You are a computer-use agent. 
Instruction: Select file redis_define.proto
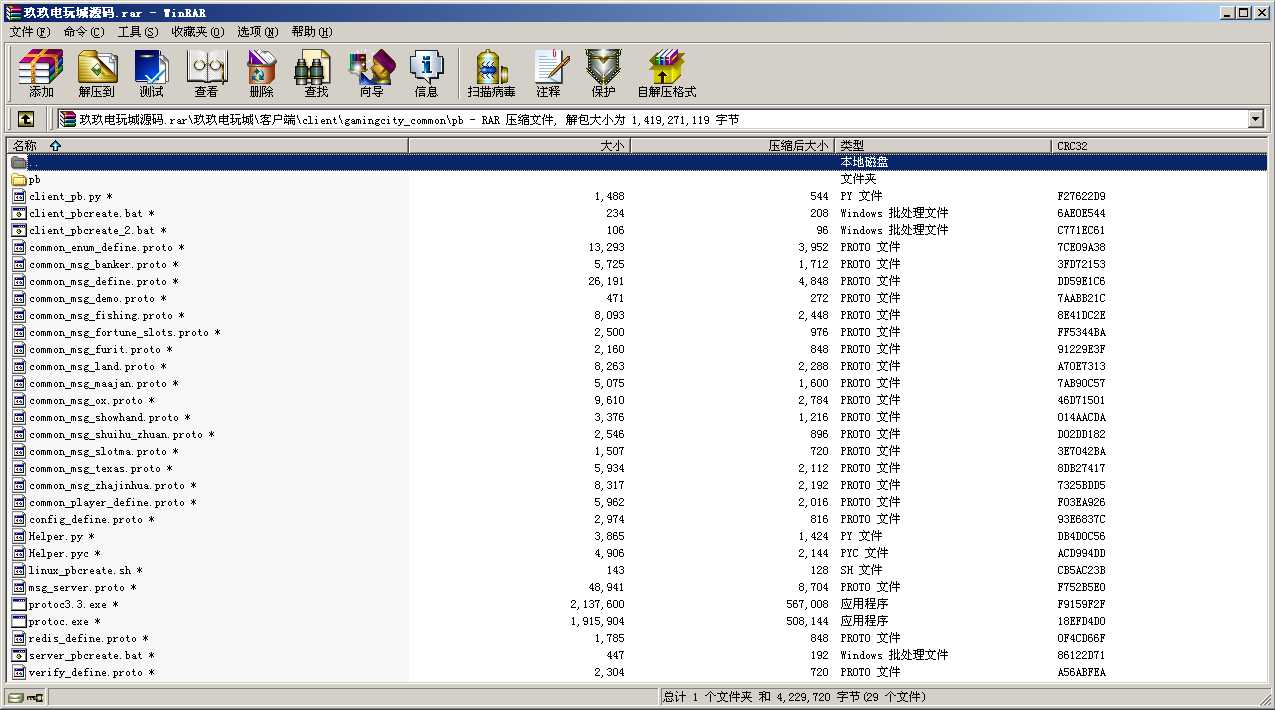pos(88,639)
